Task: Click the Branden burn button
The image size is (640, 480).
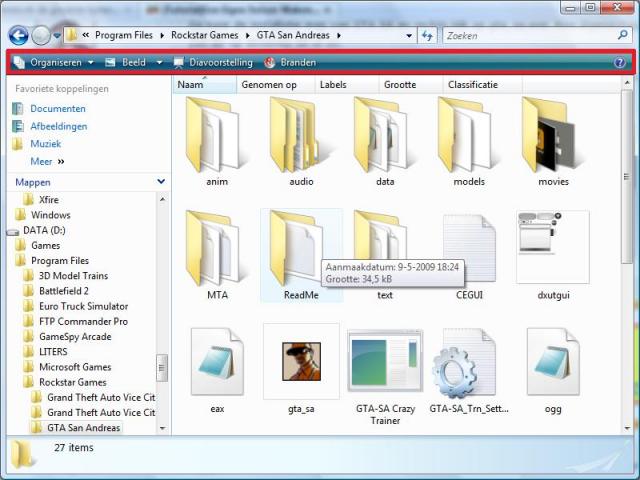Action: pyautogui.click(x=290, y=62)
